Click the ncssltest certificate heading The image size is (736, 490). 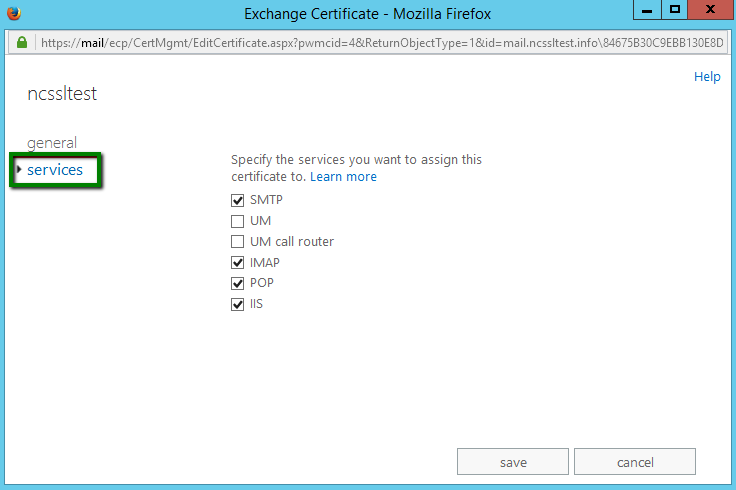(x=62, y=94)
